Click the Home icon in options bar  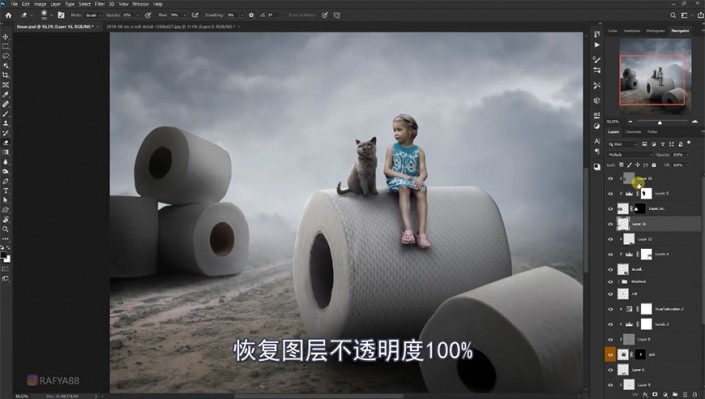pos(8,15)
